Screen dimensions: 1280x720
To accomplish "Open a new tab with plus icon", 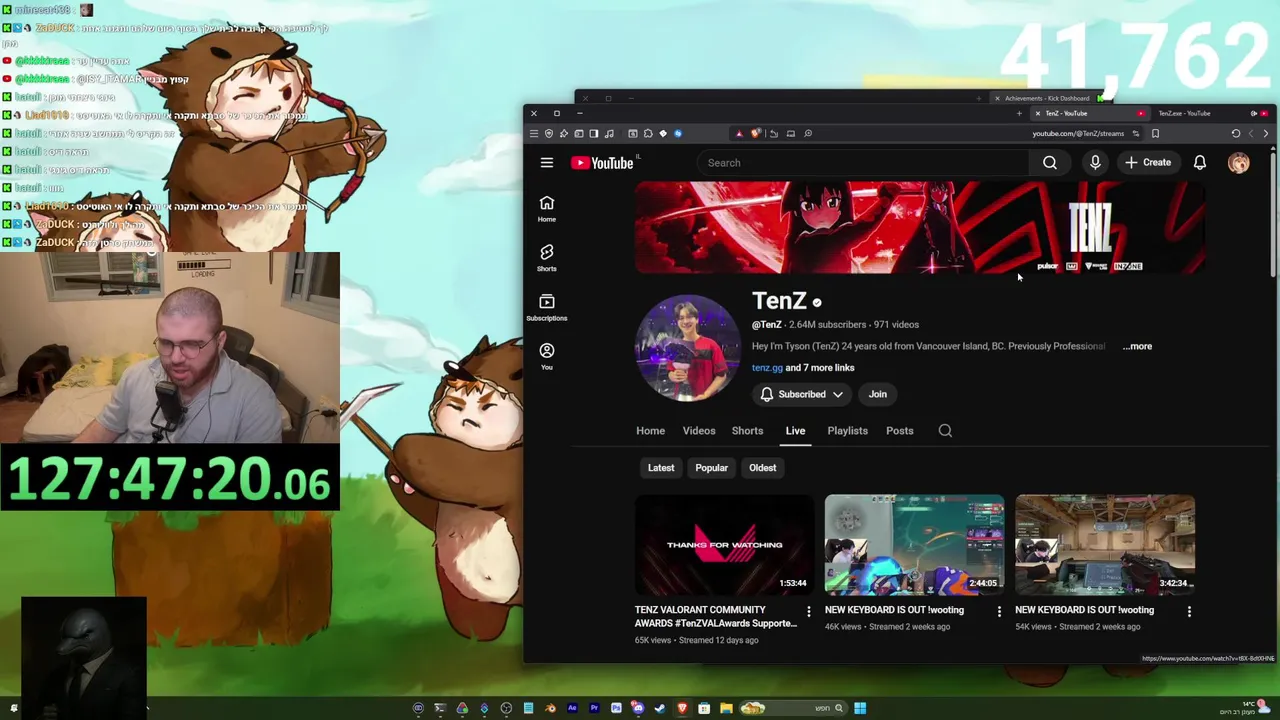I will (1019, 113).
